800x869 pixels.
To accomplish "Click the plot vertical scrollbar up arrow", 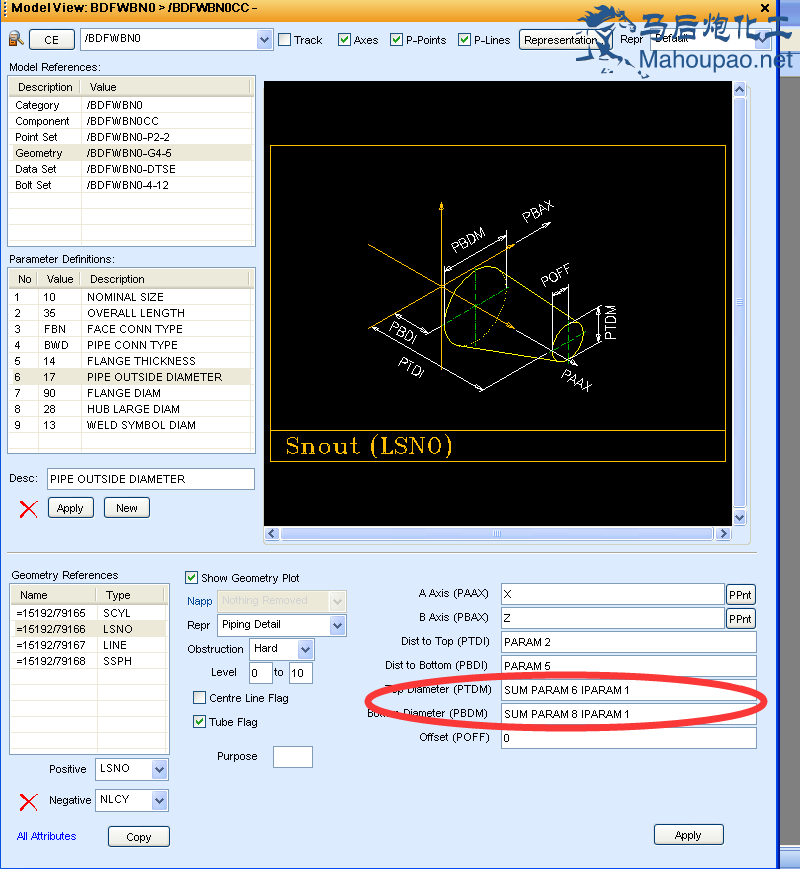I will pyautogui.click(x=740, y=89).
